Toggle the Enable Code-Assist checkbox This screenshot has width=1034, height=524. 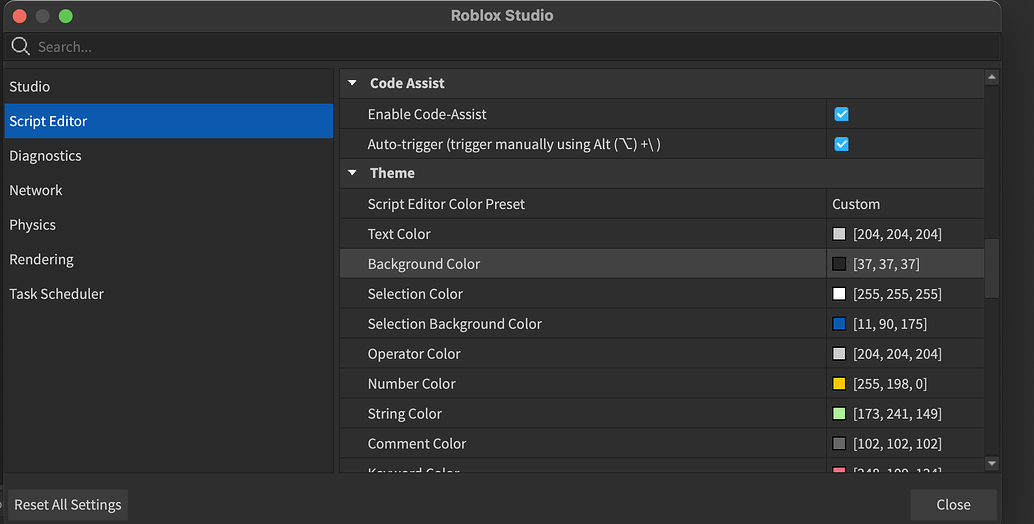click(841, 114)
